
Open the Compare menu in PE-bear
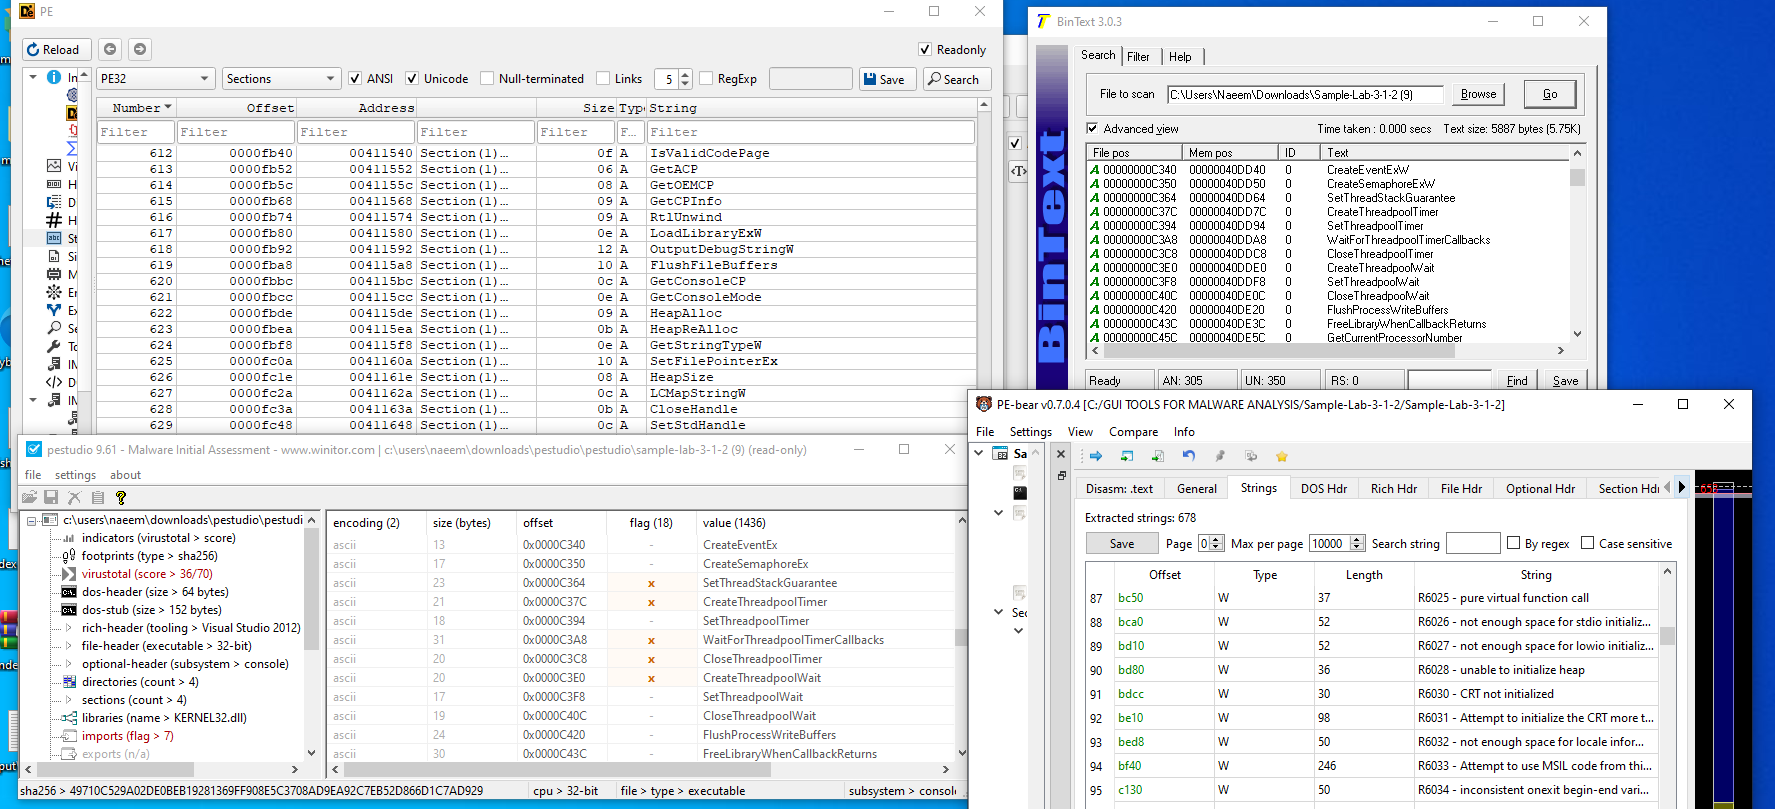tap(1133, 432)
